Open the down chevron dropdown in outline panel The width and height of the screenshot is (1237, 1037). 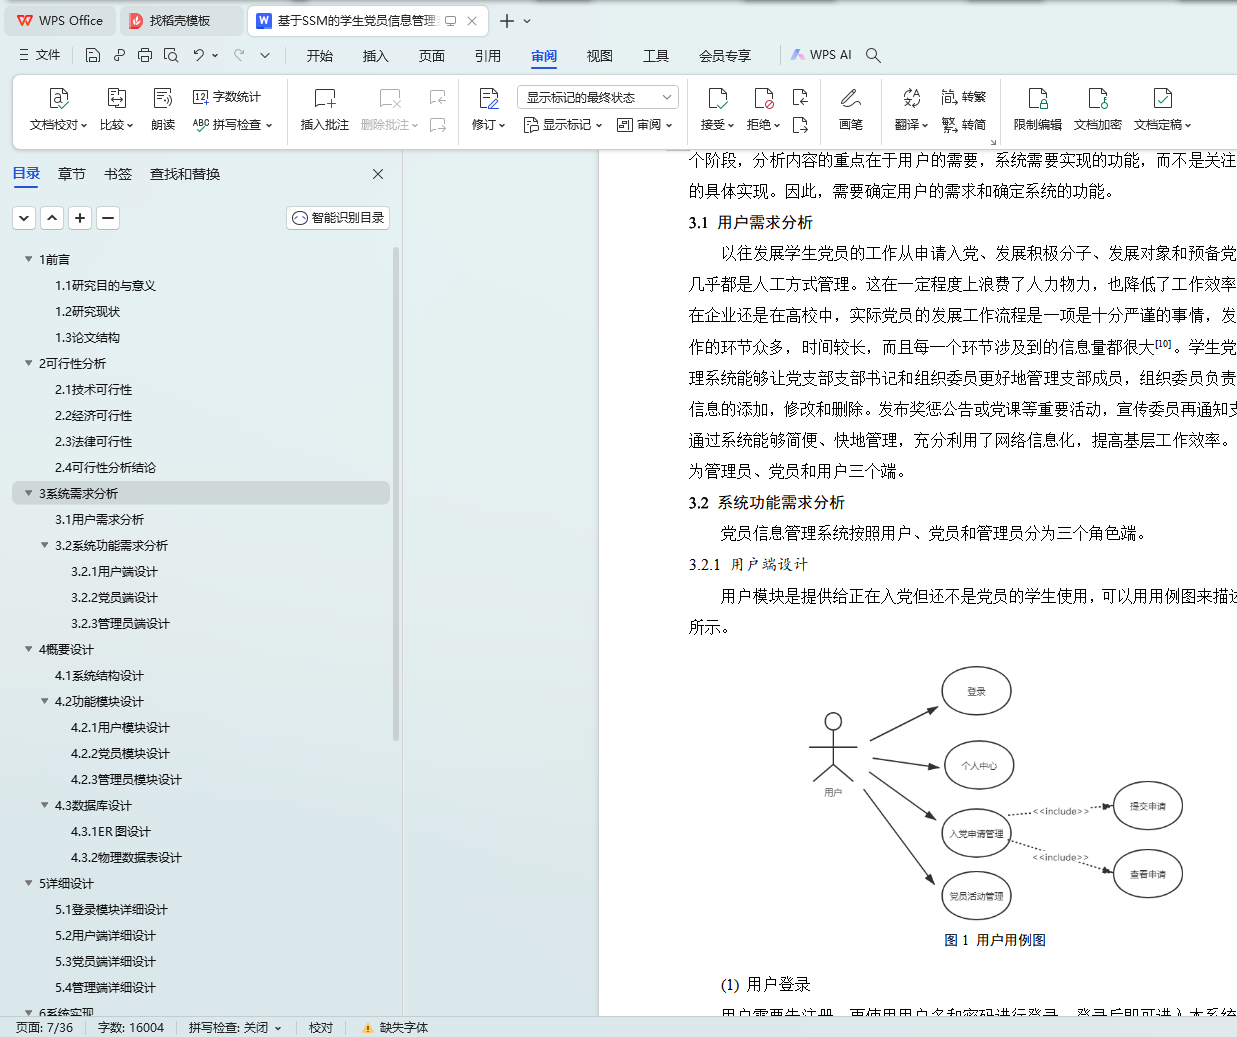[24, 218]
